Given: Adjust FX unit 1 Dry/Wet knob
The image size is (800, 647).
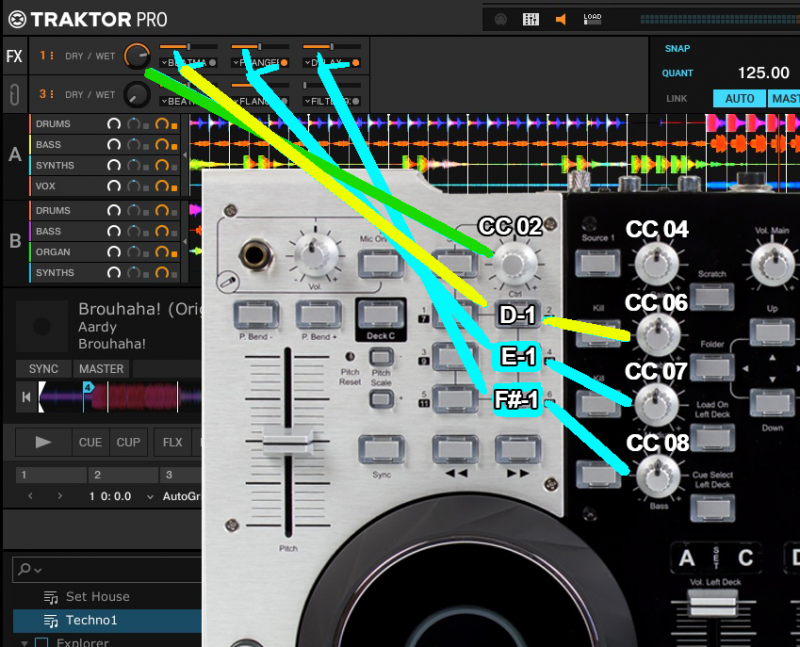Looking at the screenshot, I should point(137,56).
